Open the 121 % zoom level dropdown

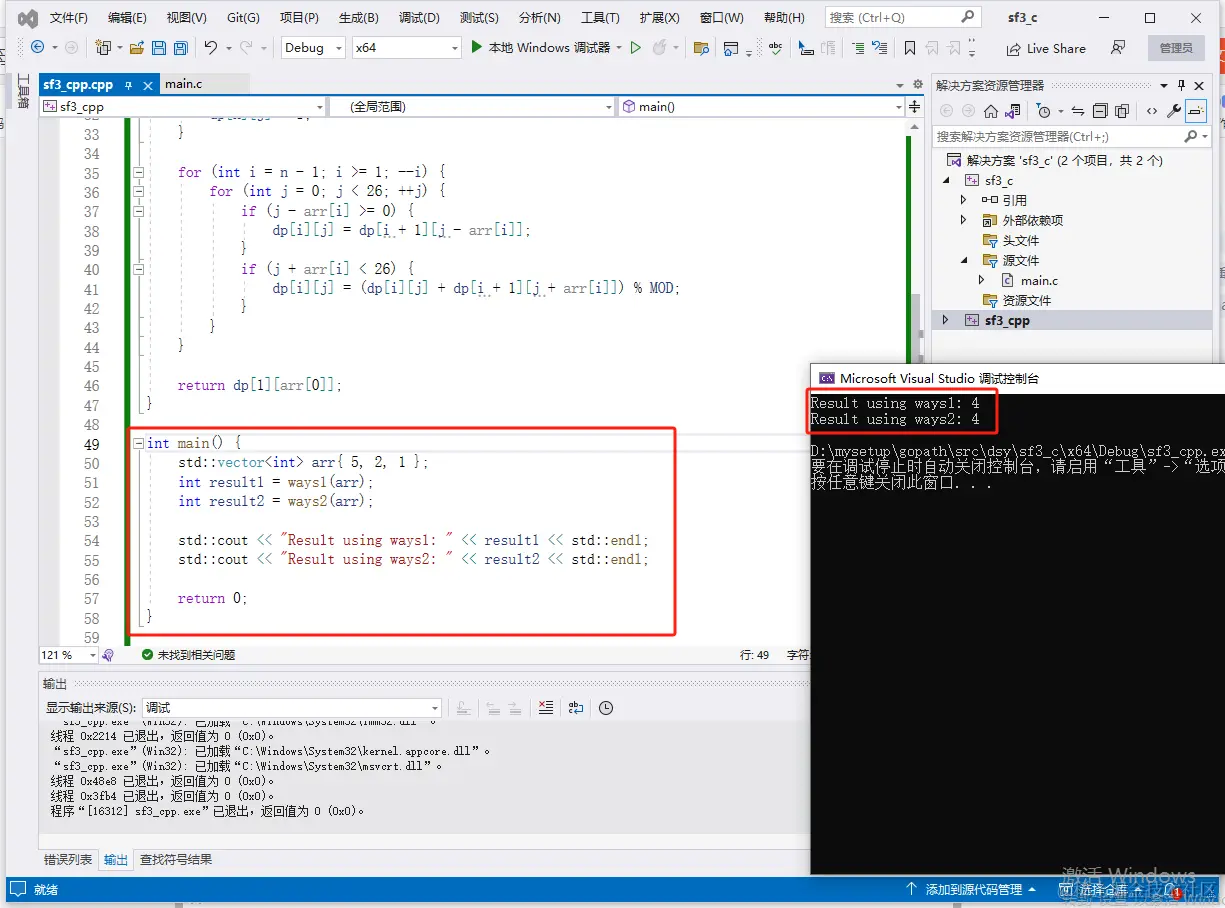[68, 655]
